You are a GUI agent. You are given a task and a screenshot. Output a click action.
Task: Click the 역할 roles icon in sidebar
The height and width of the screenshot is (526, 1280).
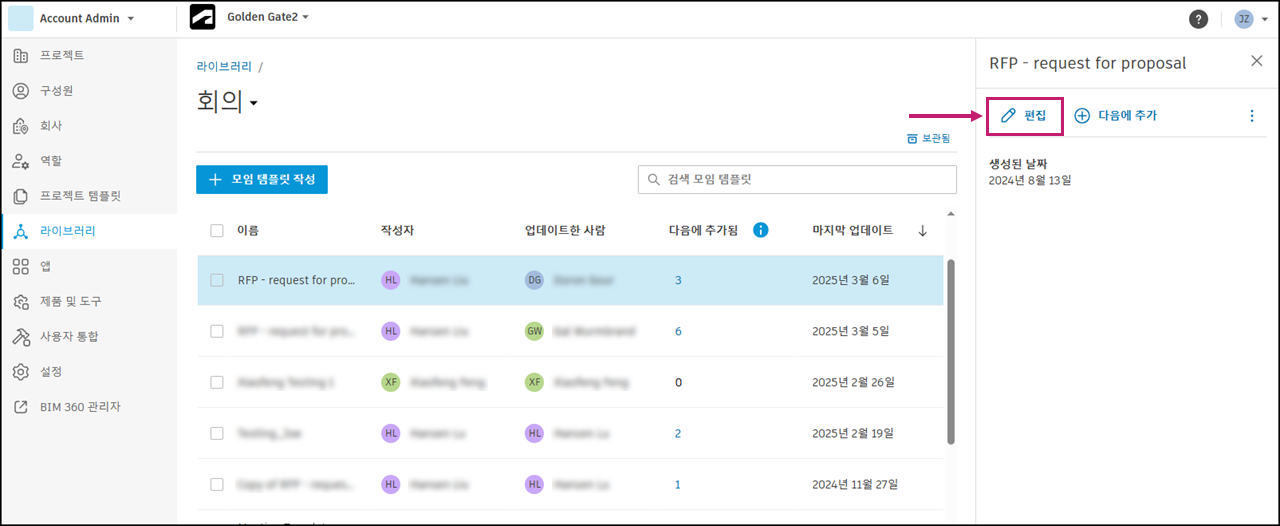click(x=20, y=161)
